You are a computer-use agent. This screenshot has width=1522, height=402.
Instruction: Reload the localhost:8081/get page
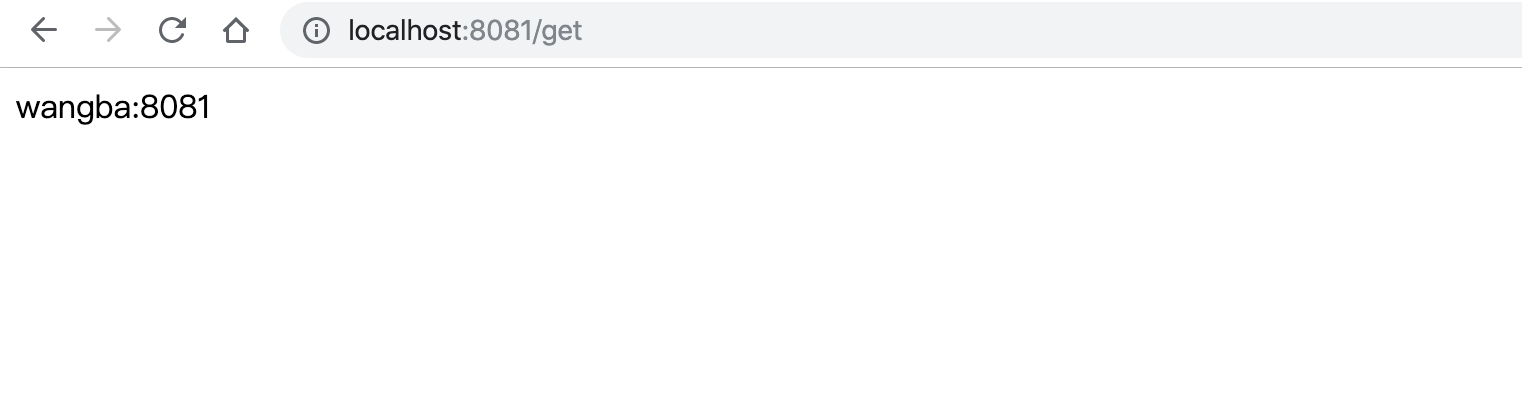click(x=172, y=31)
